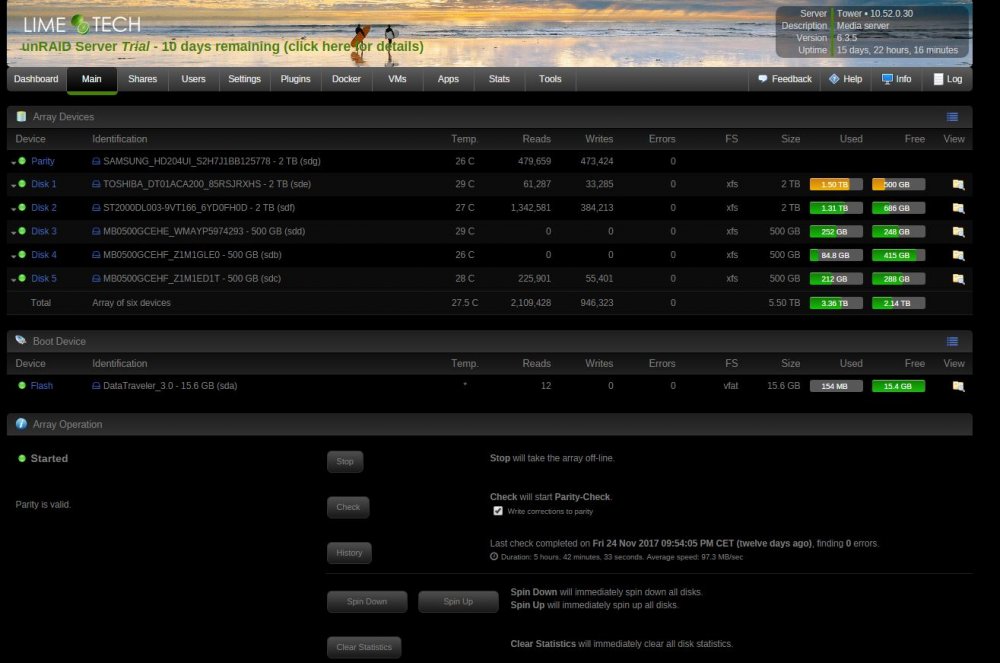
Task: Expand the Disk 3 dropdown arrow
Action: click(x=13, y=233)
